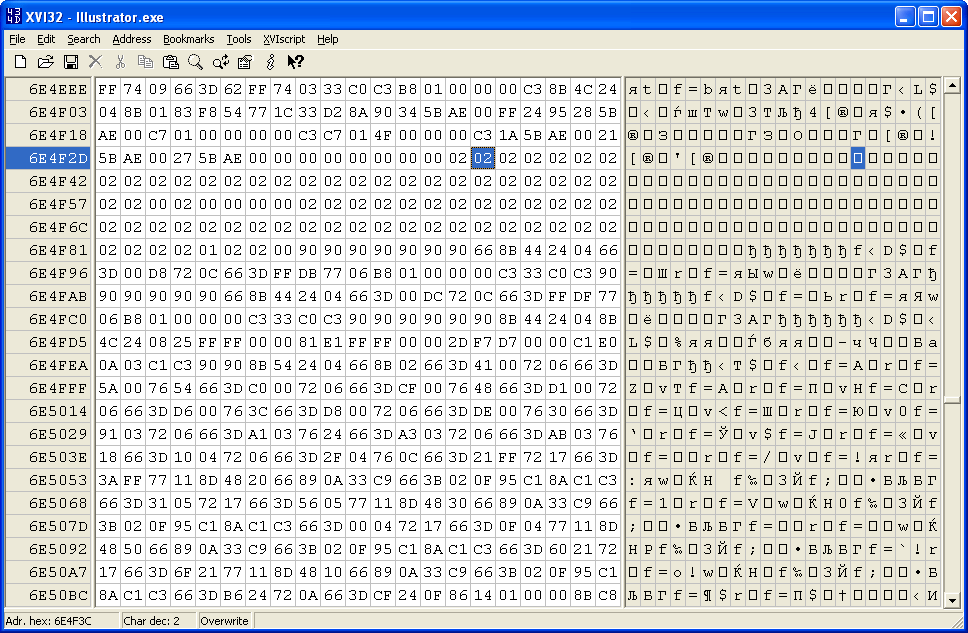Viewport: 968px width, 633px height.
Task: Click the highlighted character cell in the text pane
Action: [x=857, y=158]
